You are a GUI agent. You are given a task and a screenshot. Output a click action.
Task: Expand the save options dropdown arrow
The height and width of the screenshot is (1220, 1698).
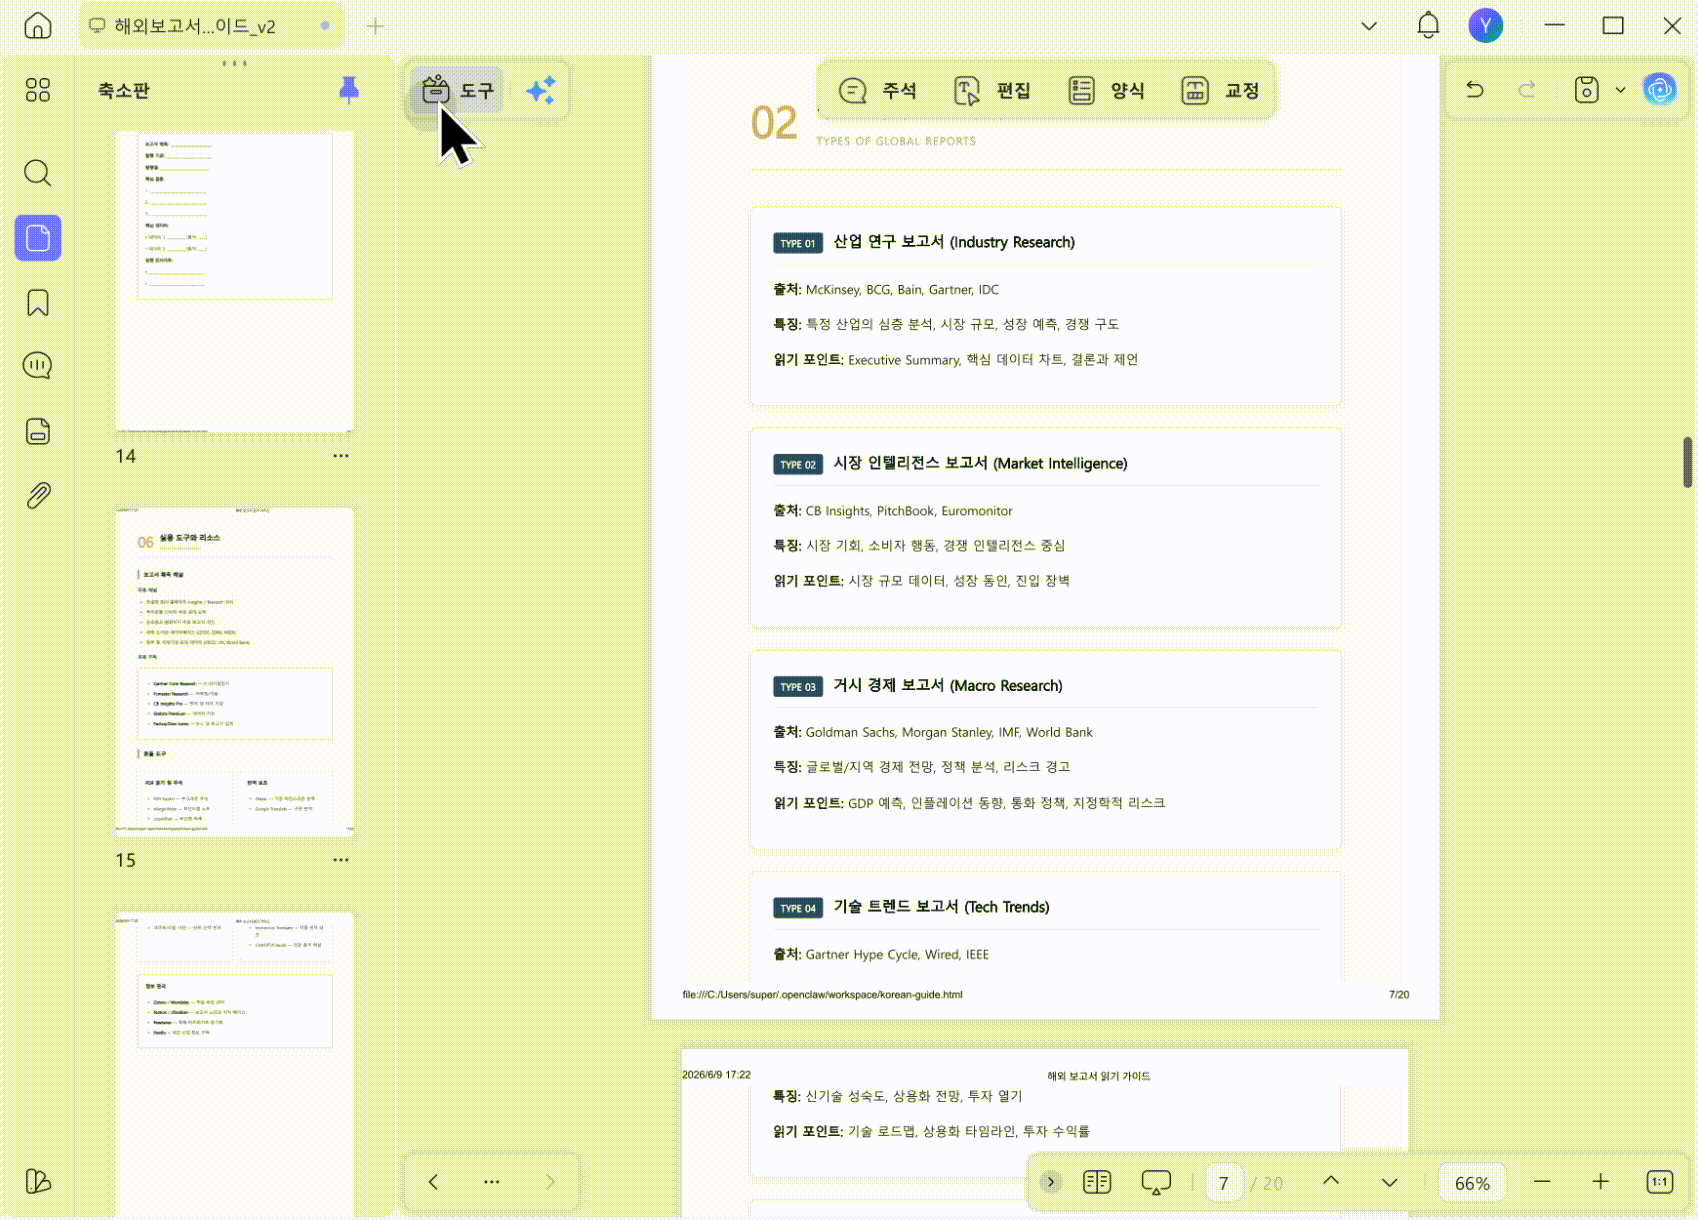(1620, 90)
